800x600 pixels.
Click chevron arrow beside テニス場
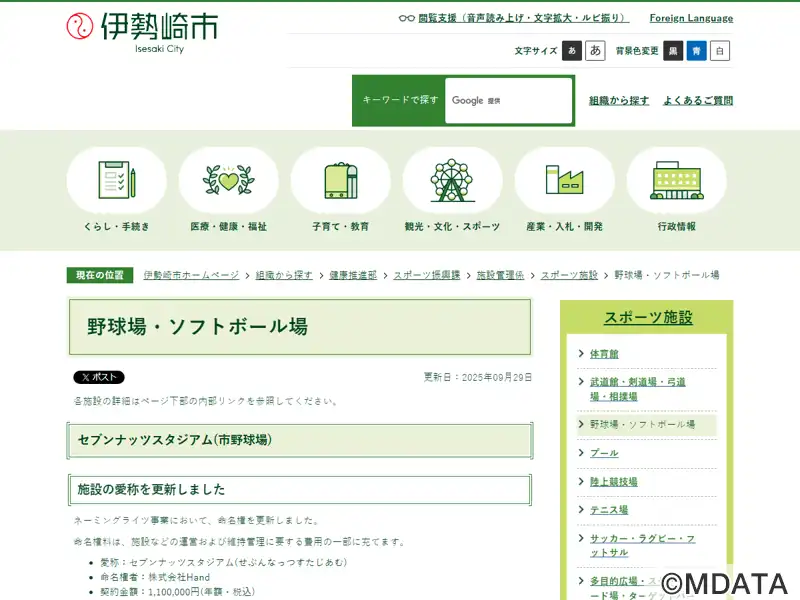[x=581, y=509]
